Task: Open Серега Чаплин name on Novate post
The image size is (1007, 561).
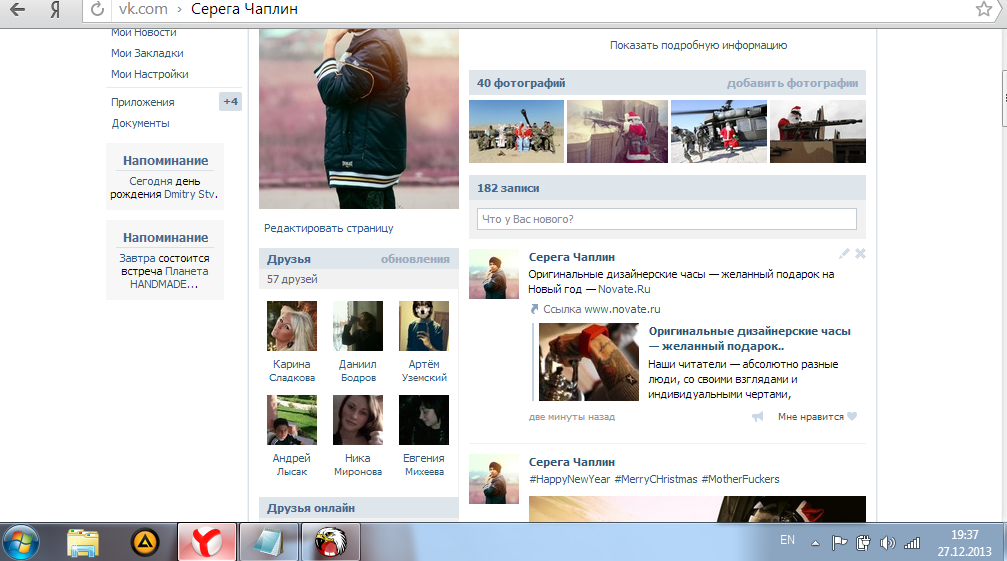Action: [572, 257]
